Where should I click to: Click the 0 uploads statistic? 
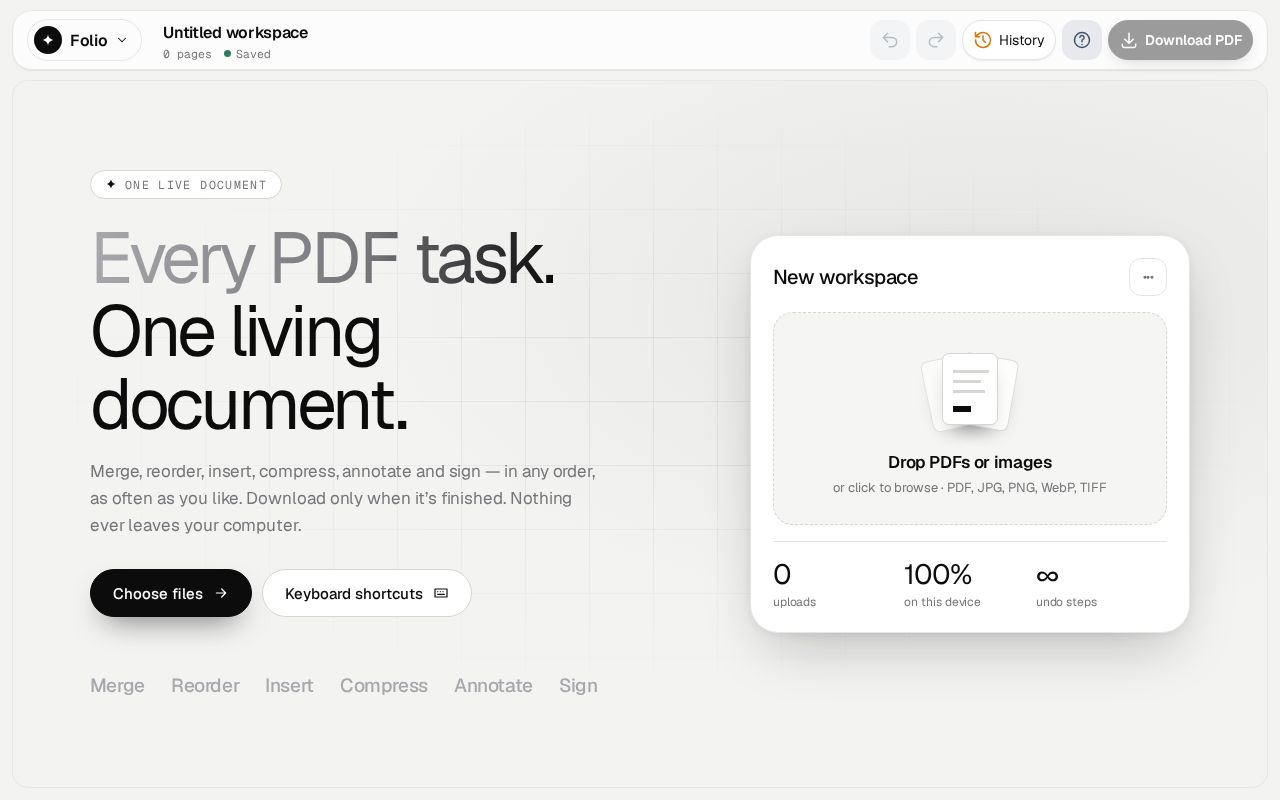pos(794,585)
